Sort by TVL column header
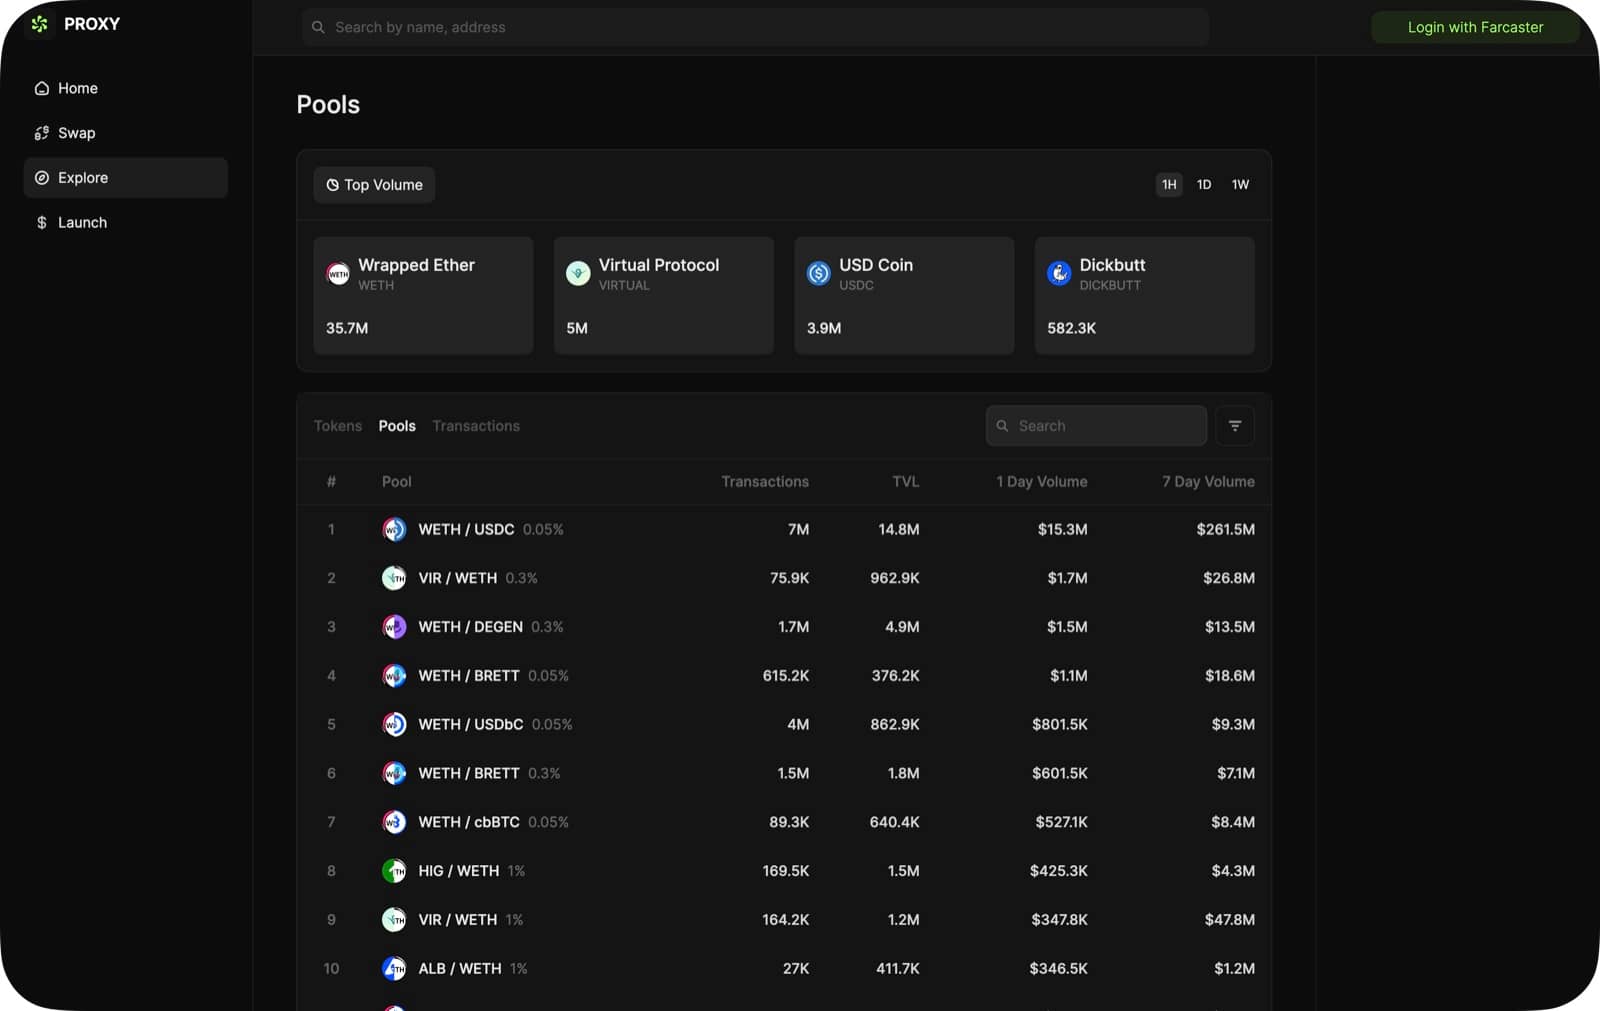Viewport: 1600px width, 1011px height. [x=906, y=482]
